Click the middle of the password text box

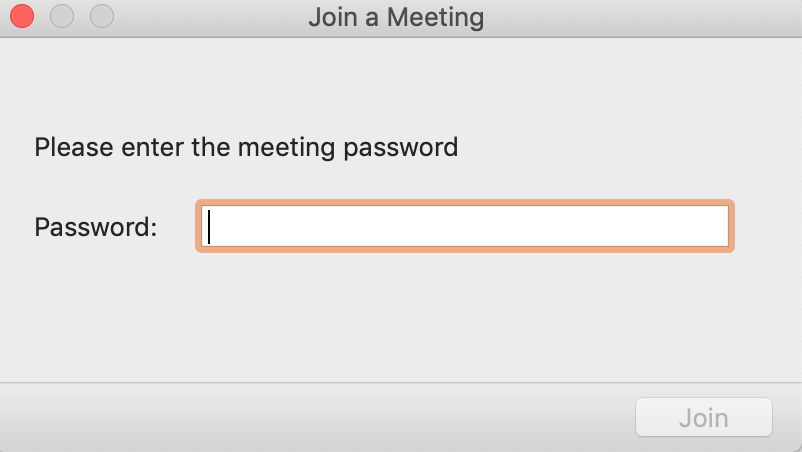[465, 226]
